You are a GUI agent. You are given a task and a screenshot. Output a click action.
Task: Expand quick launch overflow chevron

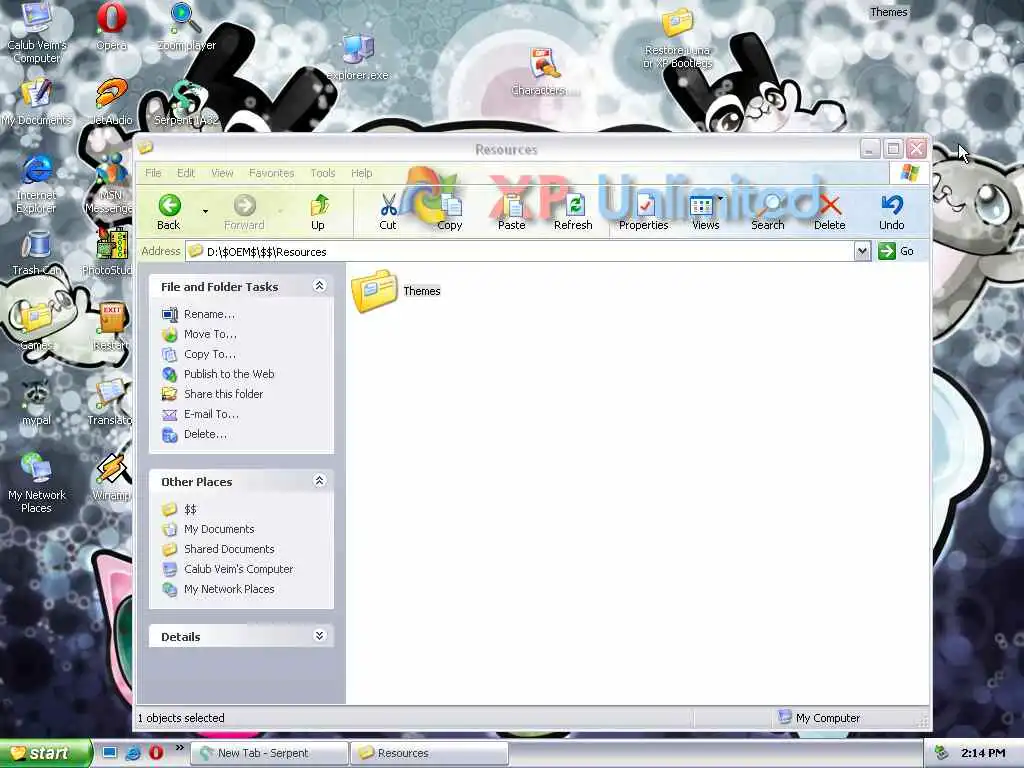pos(180,748)
